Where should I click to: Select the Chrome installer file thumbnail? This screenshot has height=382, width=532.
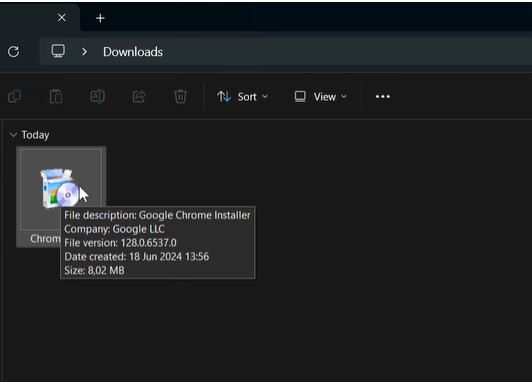point(61,189)
